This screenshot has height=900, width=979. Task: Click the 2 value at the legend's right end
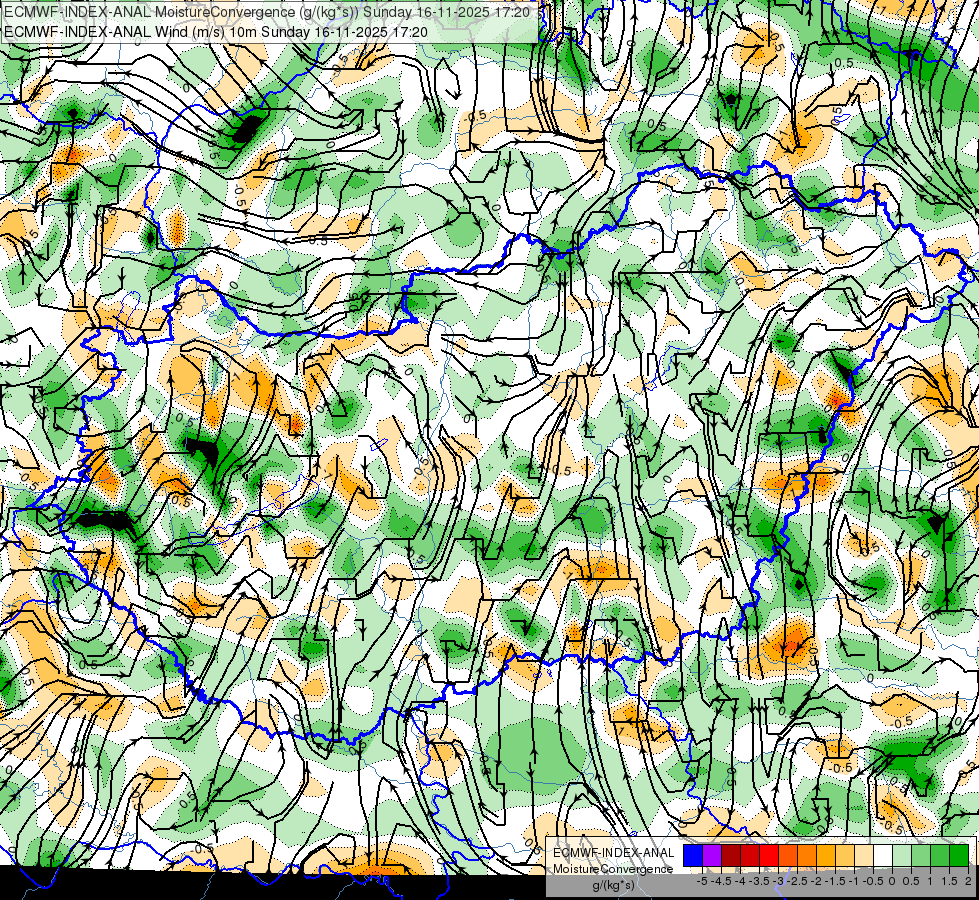968,881
